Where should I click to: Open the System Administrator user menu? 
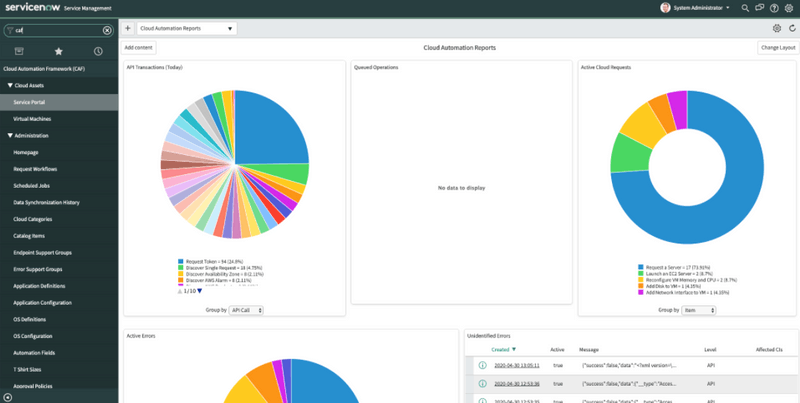(x=698, y=8)
